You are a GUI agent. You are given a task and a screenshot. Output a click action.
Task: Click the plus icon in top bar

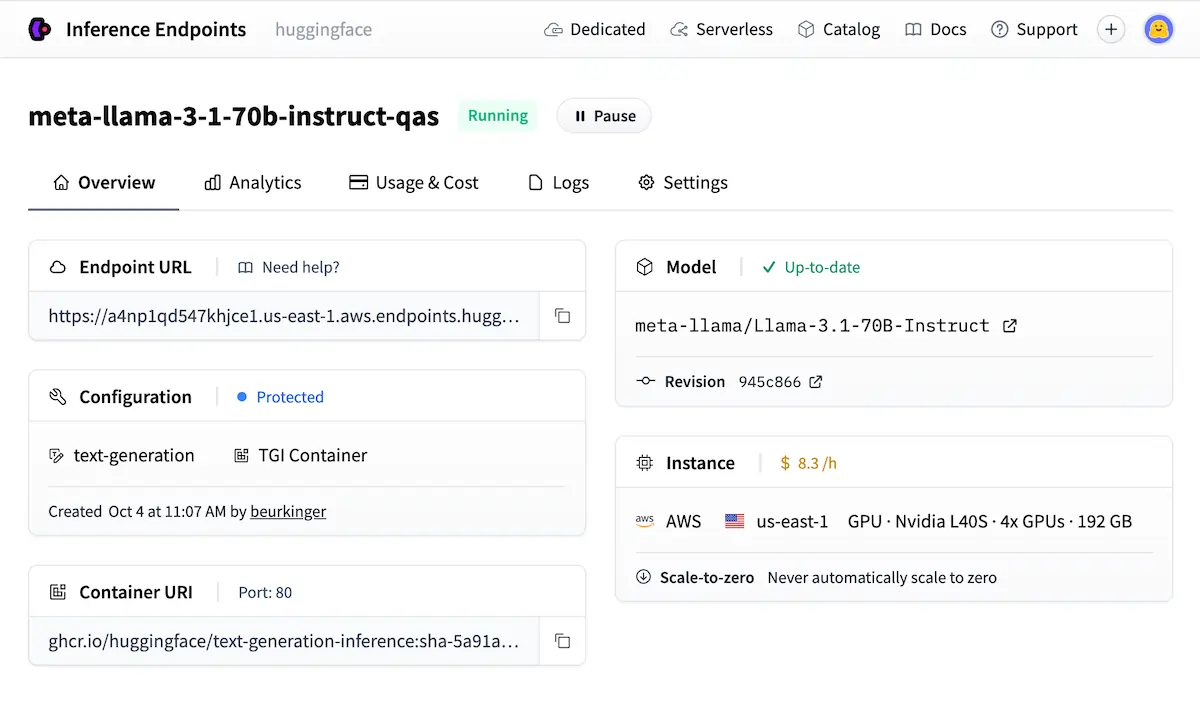point(1111,29)
